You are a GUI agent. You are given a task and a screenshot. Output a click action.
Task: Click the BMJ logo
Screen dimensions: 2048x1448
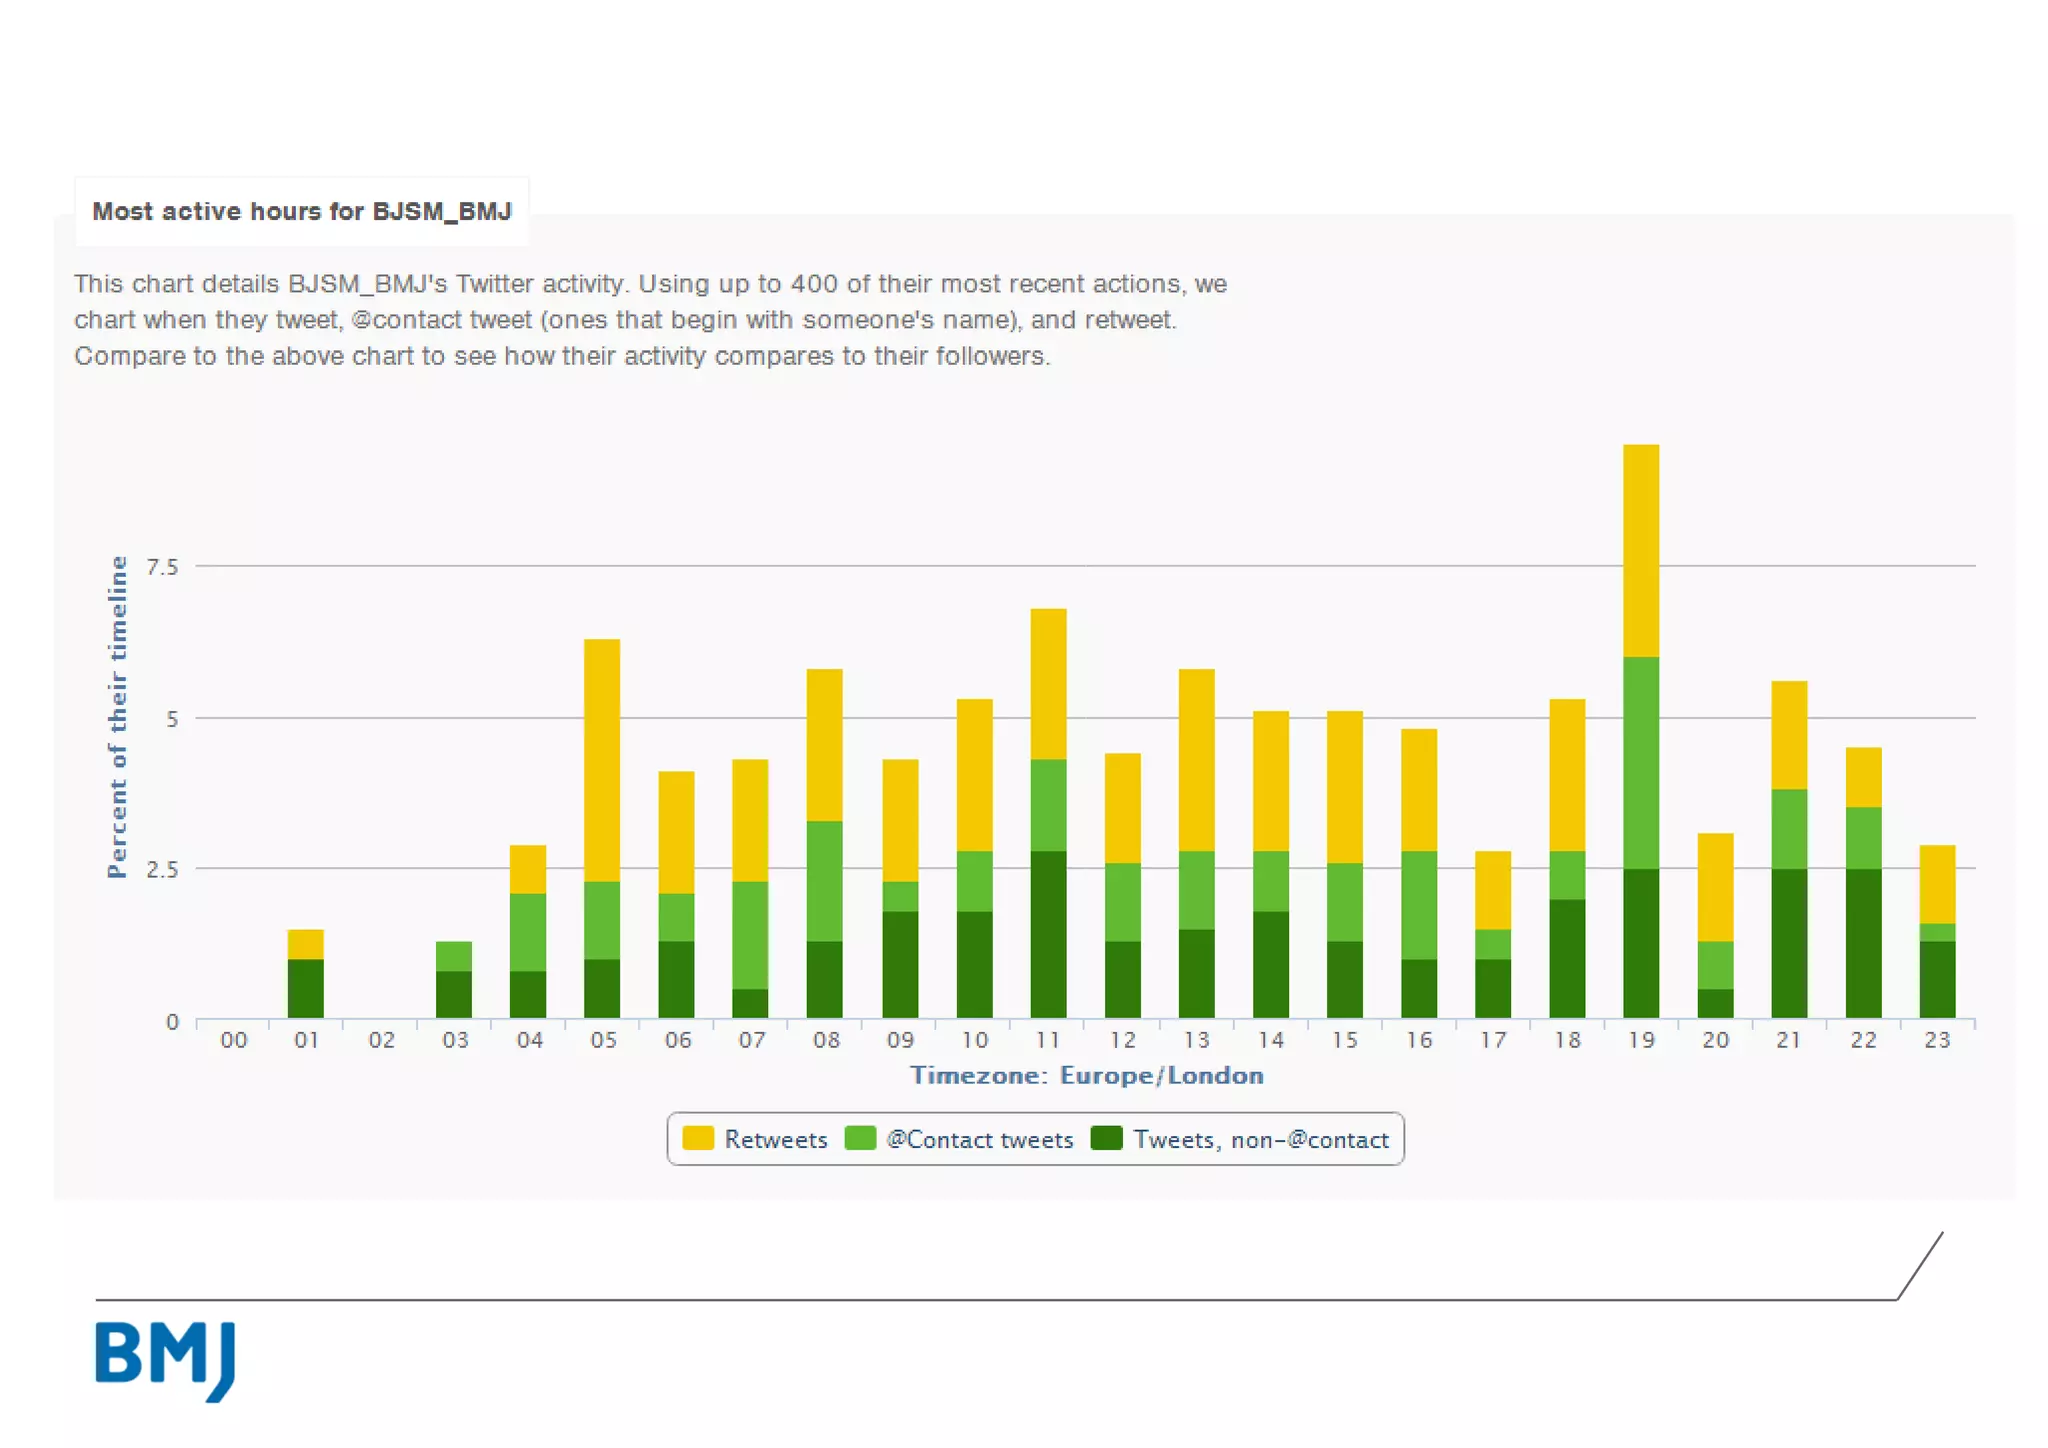[x=166, y=1360]
